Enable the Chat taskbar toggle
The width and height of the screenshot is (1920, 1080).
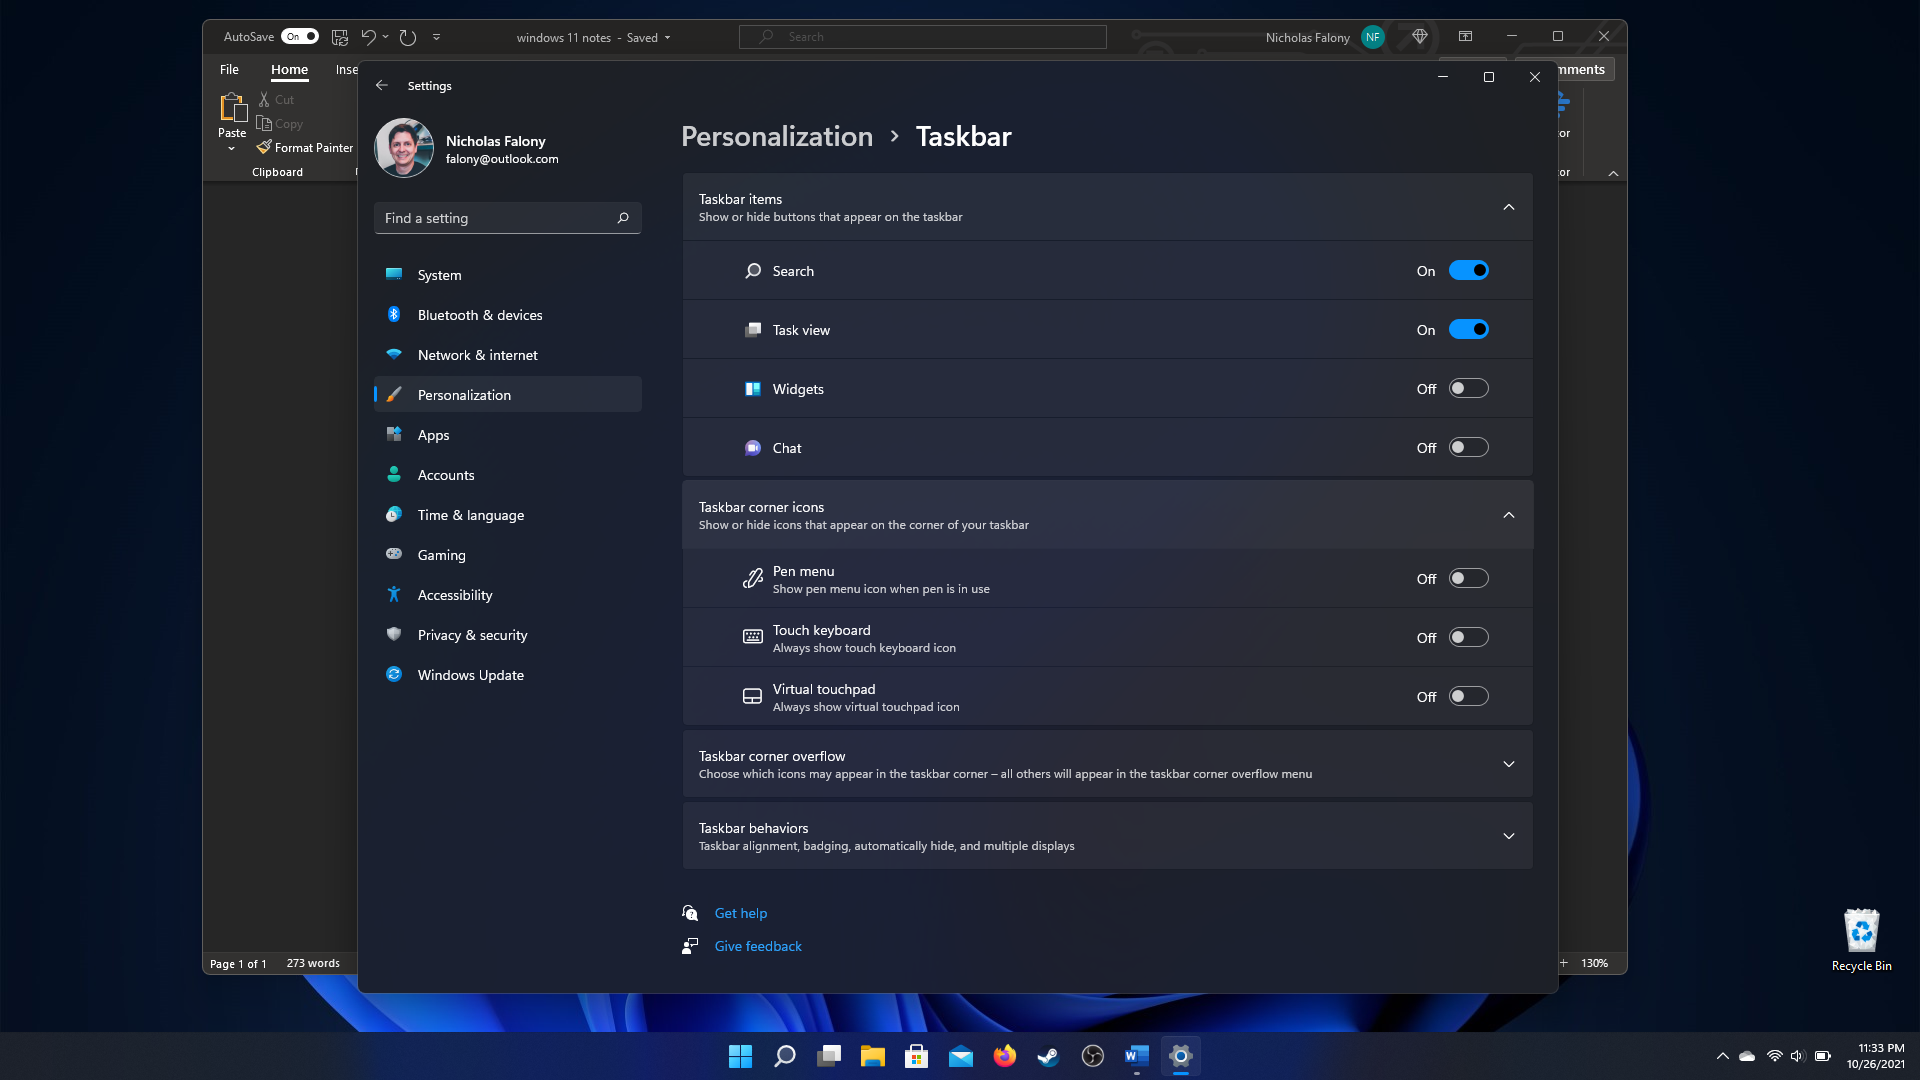1468,447
